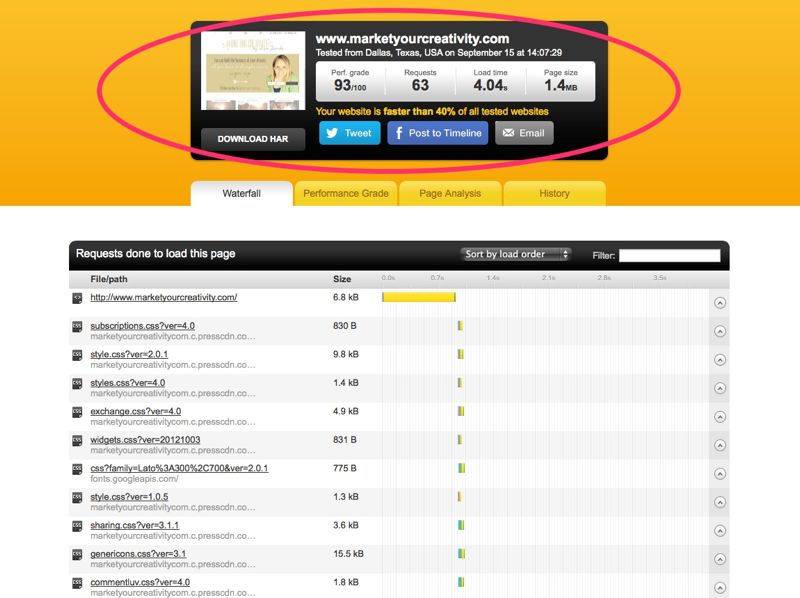Click the www.marketyourcreativity.com heading
The height and width of the screenshot is (598, 800).
(x=412, y=39)
